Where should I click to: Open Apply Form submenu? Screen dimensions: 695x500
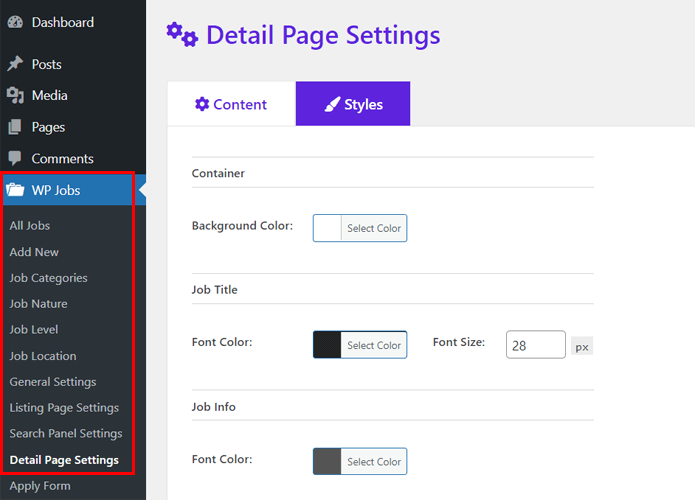click(40, 486)
